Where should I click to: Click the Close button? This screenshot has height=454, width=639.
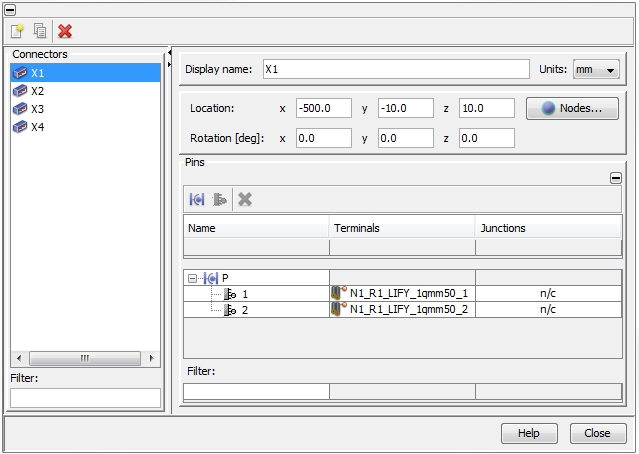[x=598, y=433]
